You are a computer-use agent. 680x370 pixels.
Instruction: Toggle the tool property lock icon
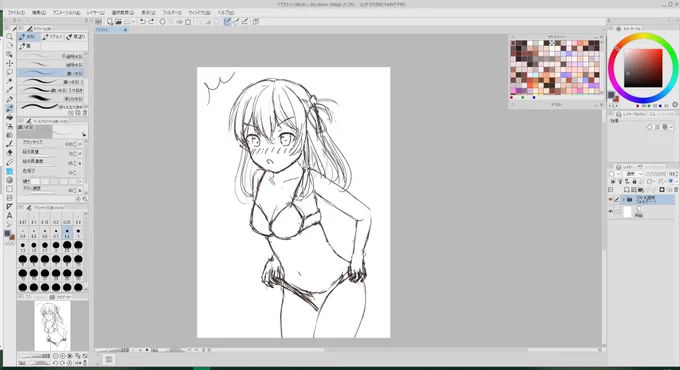(84, 134)
